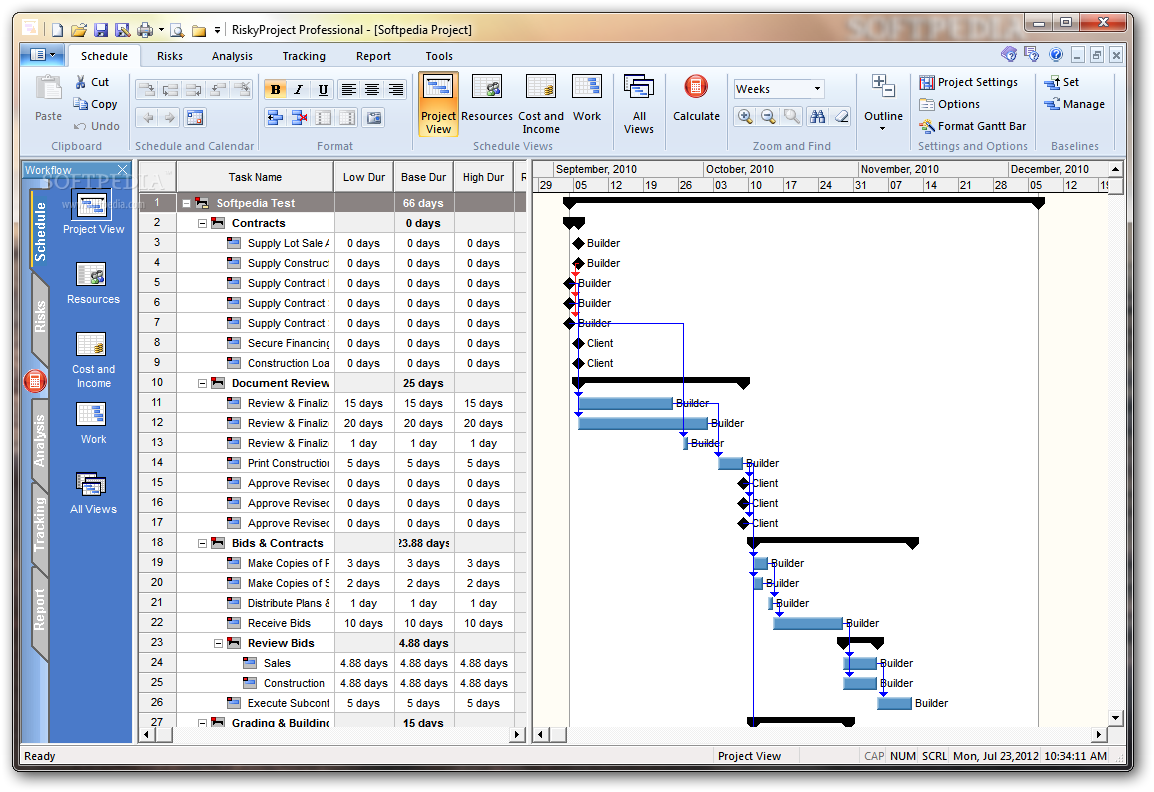The image size is (1154, 792).
Task: Click the red calculator button on Workflow sidebar edge
Action: point(35,381)
